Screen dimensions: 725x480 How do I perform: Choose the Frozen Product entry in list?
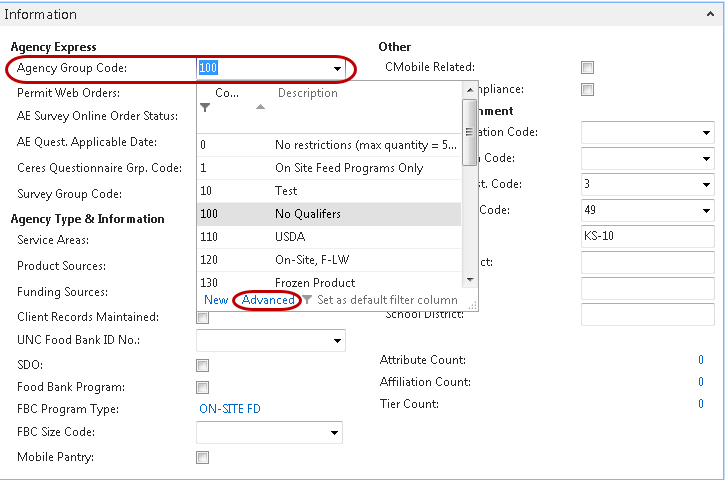(328, 283)
